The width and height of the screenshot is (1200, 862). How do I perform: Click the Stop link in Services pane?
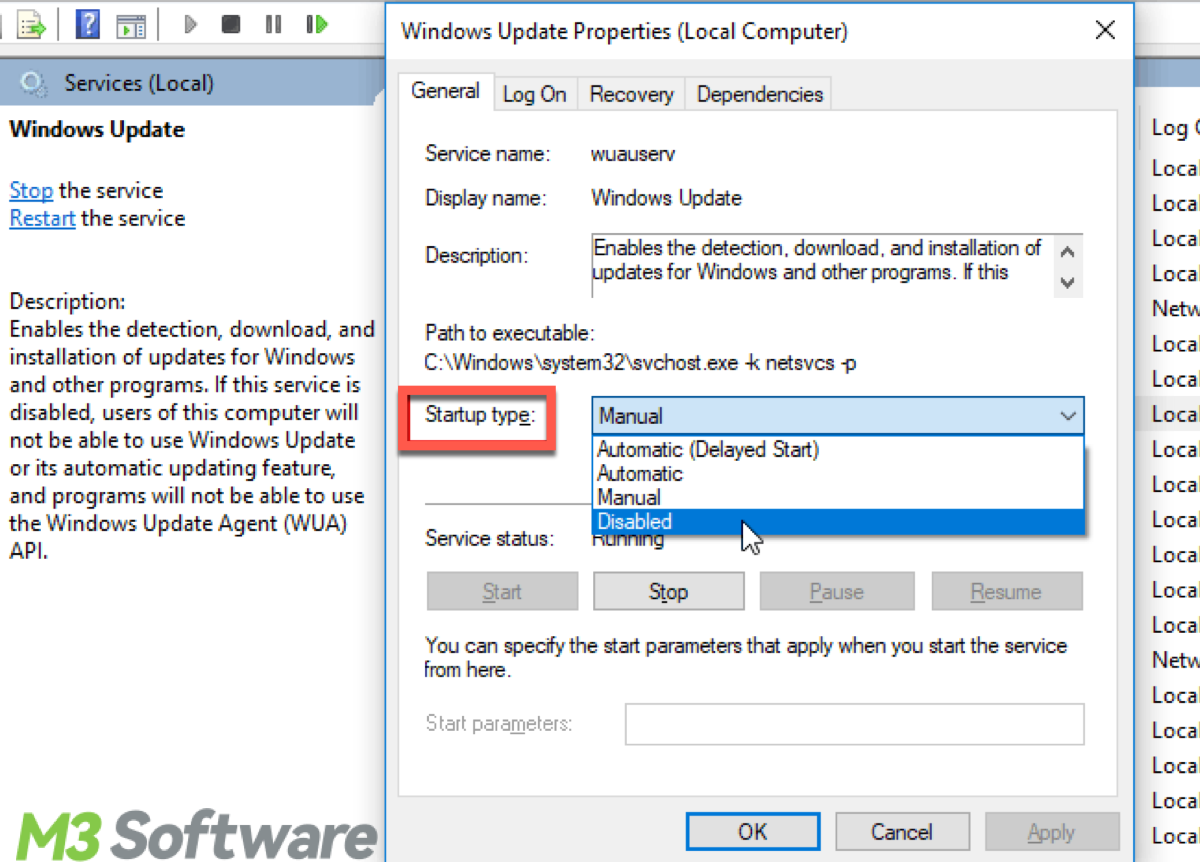point(31,190)
